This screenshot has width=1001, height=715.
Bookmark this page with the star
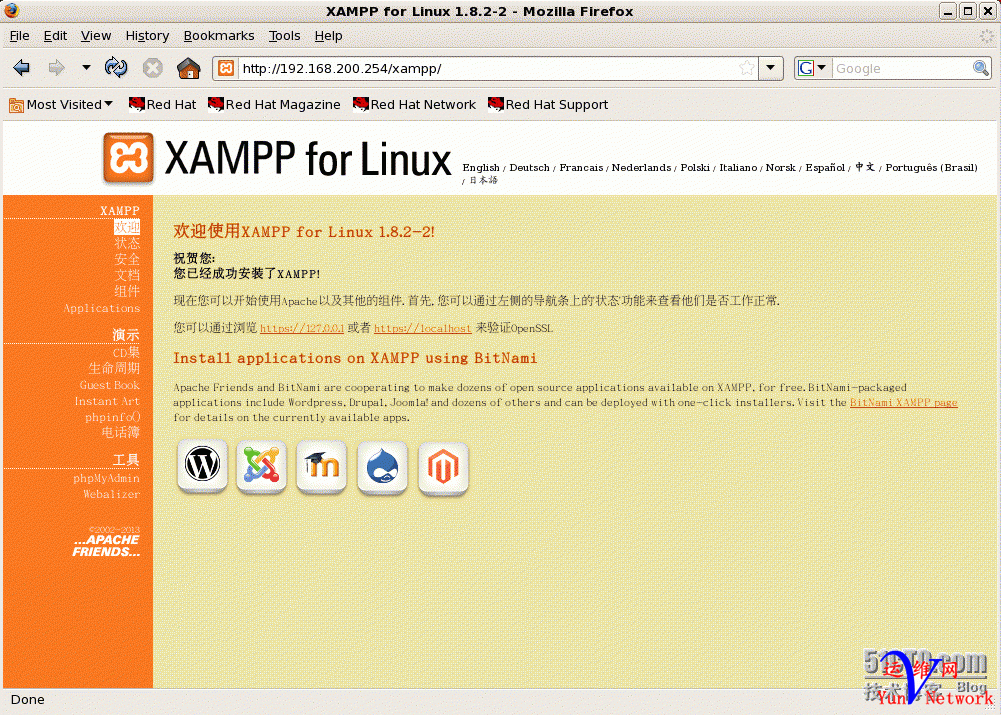point(746,68)
